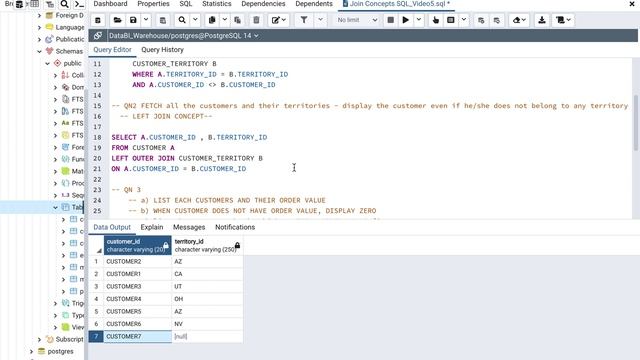Open the Notifications results tab
640x360 pixels.
[x=235, y=227]
